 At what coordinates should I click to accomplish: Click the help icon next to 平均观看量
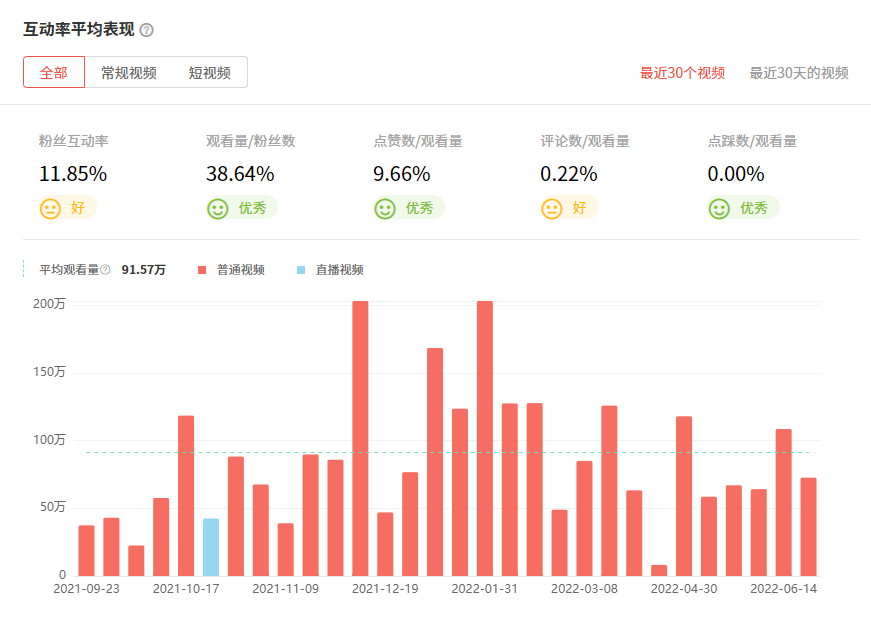(x=104, y=269)
